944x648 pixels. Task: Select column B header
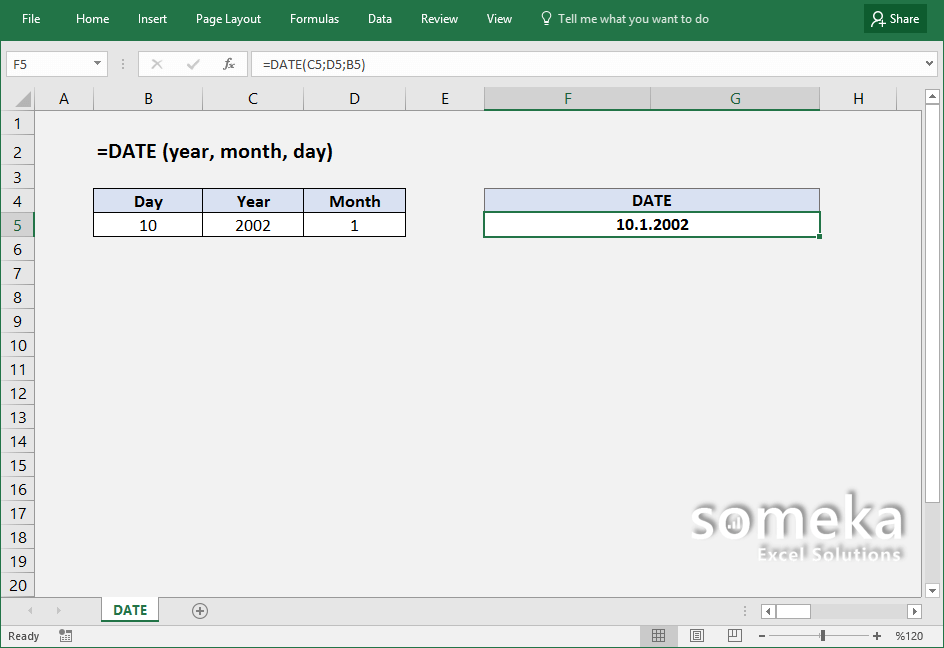pyautogui.click(x=148, y=99)
